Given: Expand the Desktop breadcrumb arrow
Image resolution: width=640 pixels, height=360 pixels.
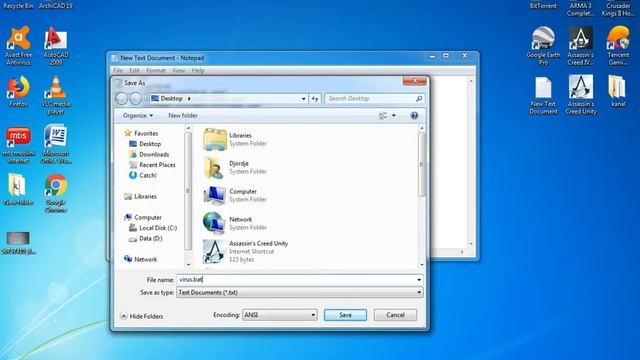Looking at the screenshot, I should coord(189,98).
